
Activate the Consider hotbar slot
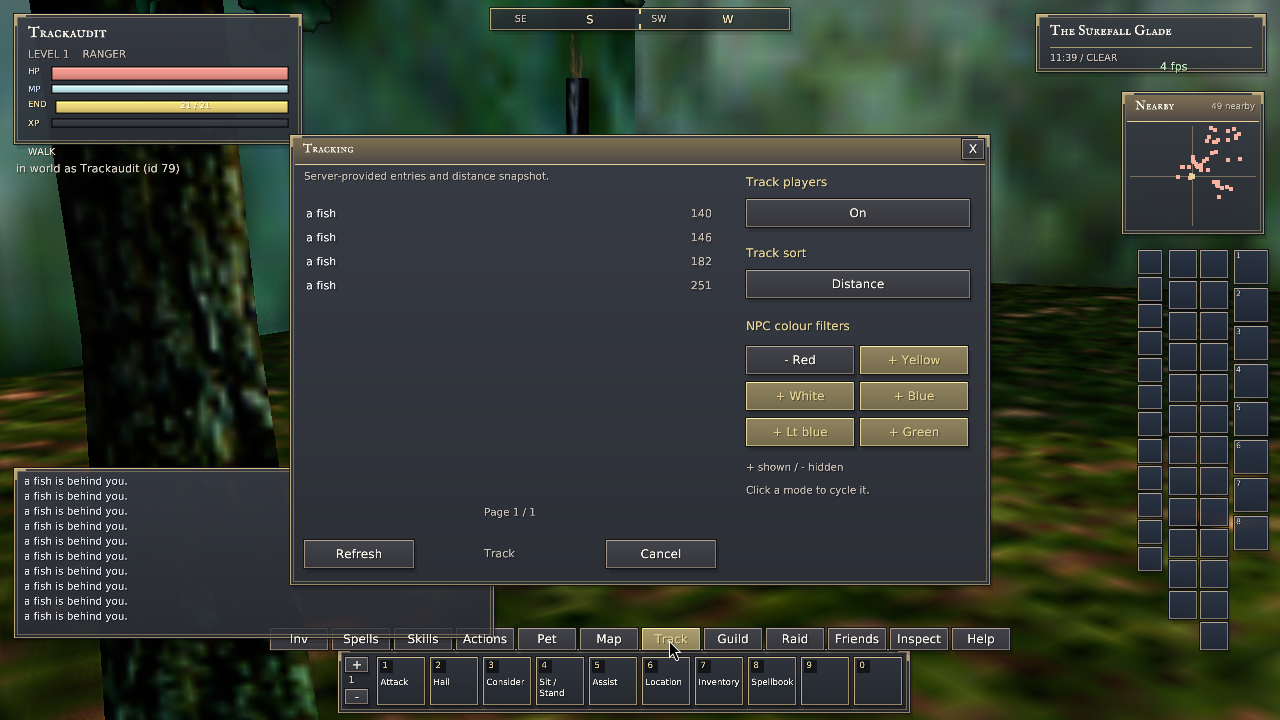[507, 681]
